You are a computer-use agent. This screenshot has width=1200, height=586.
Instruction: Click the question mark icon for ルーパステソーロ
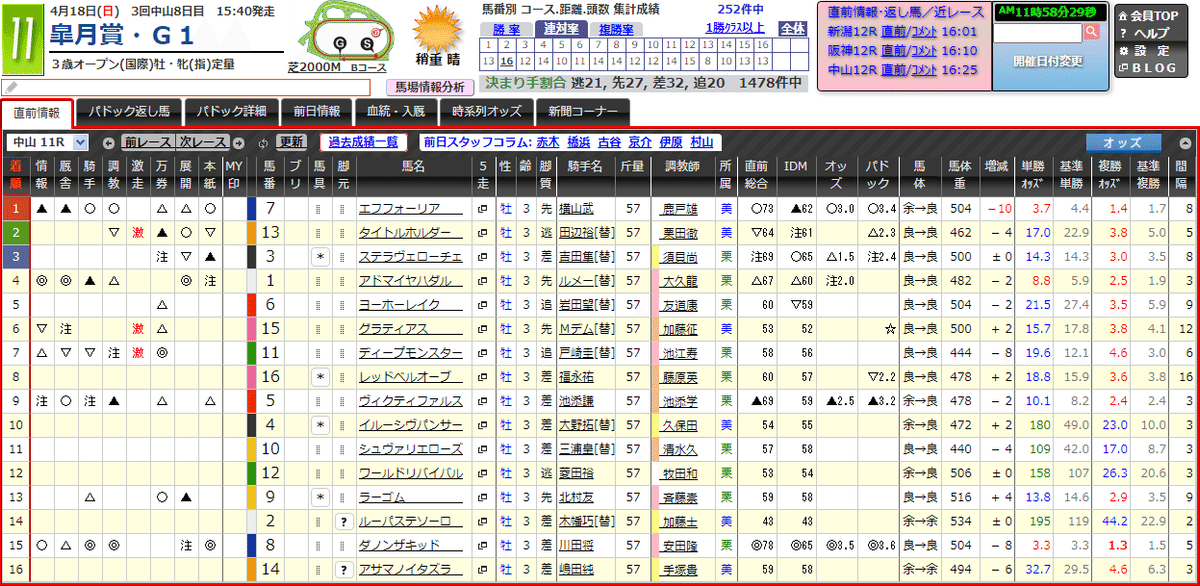tap(343, 521)
